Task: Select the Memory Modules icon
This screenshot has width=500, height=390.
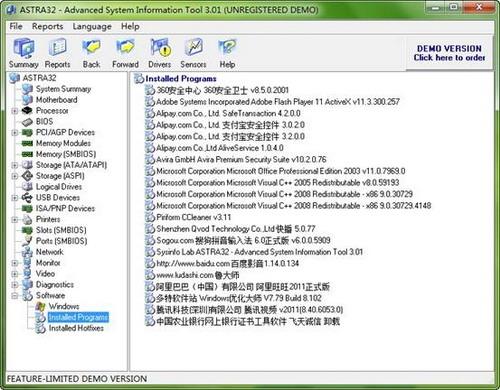Action: click(27, 143)
